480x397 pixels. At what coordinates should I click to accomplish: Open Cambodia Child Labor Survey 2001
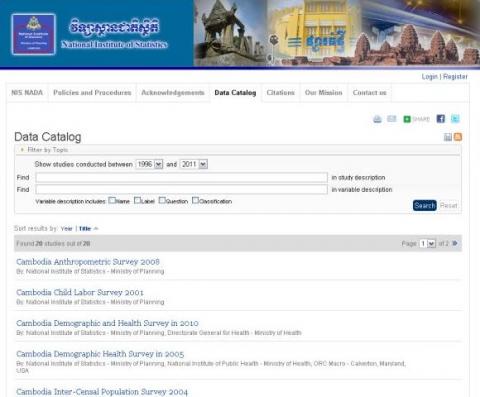click(80, 292)
